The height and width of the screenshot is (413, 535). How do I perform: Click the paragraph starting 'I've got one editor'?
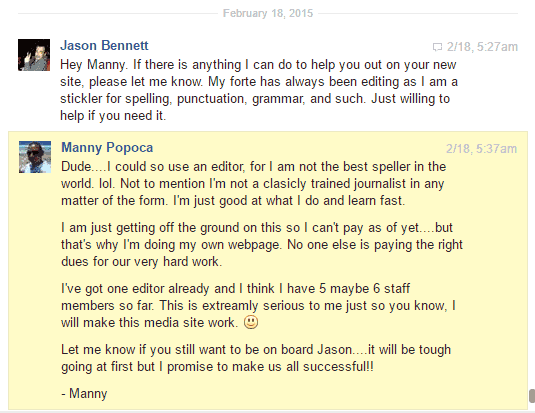[x=258, y=305]
